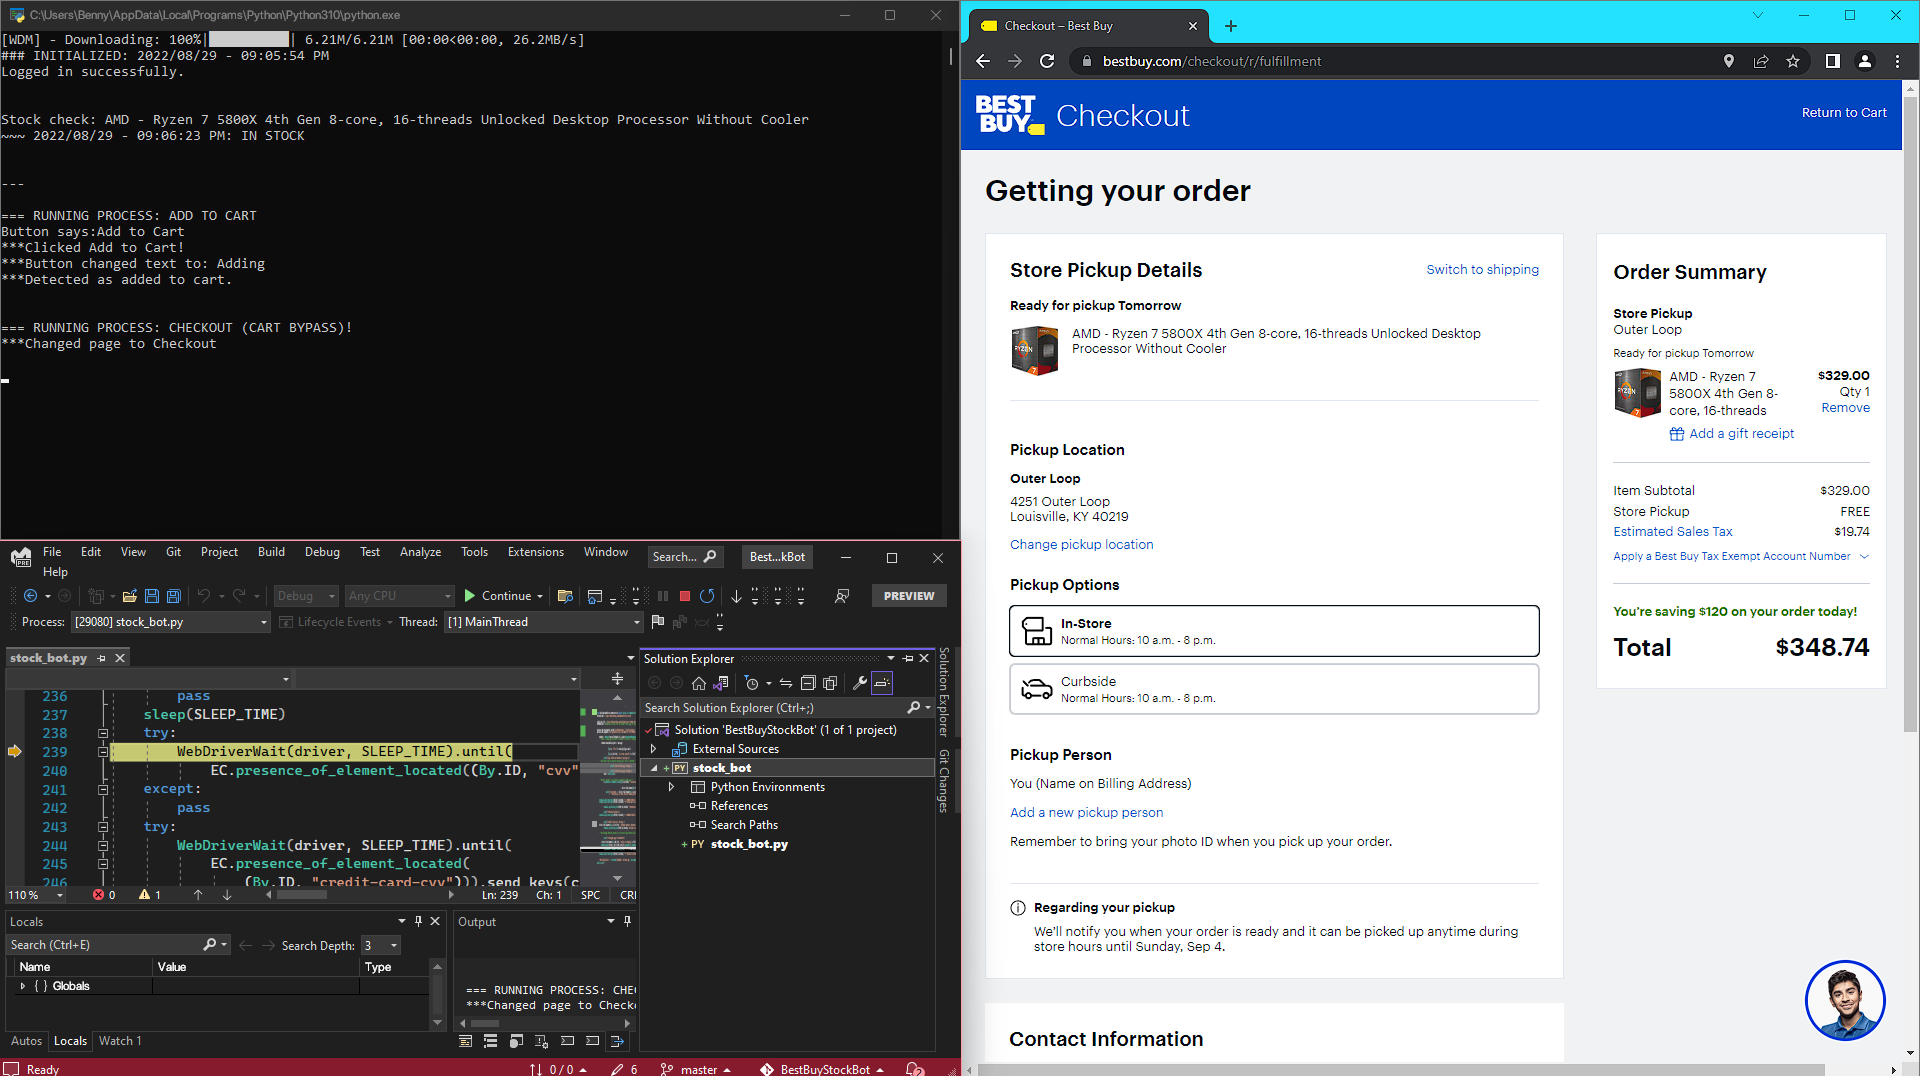1920x1076 pixels.
Task: Open the Process dropdown showing stock_bot.py
Action: point(171,622)
